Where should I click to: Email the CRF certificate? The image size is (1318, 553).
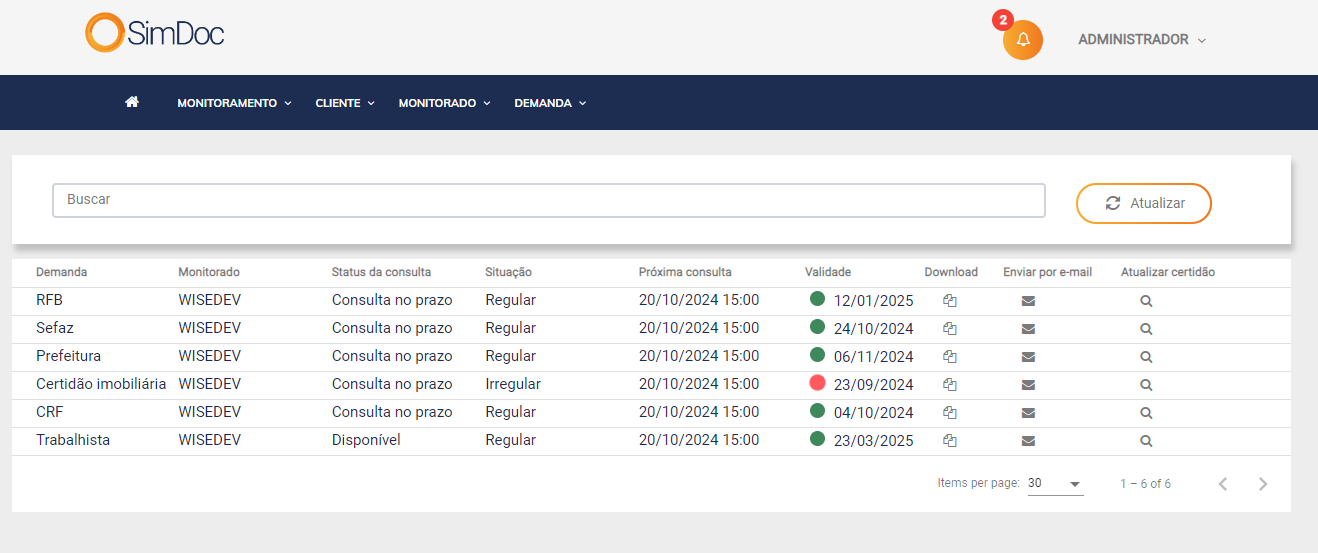tap(1028, 412)
